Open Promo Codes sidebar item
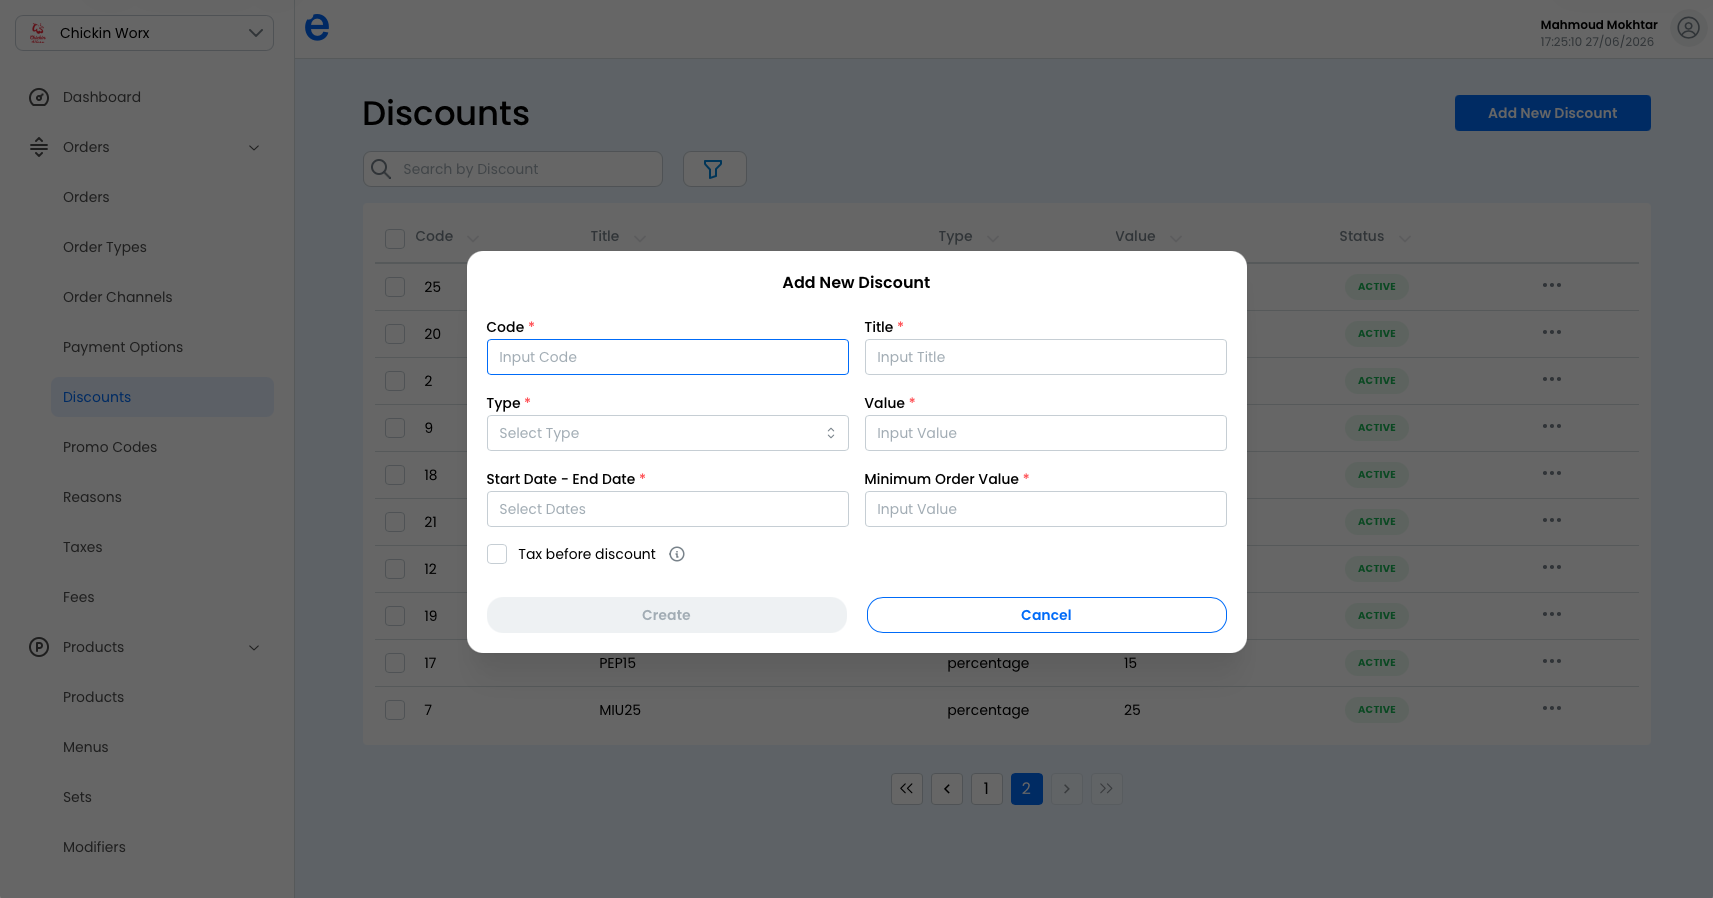Image resolution: width=1713 pixels, height=898 pixels. pyautogui.click(x=110, y=447)
